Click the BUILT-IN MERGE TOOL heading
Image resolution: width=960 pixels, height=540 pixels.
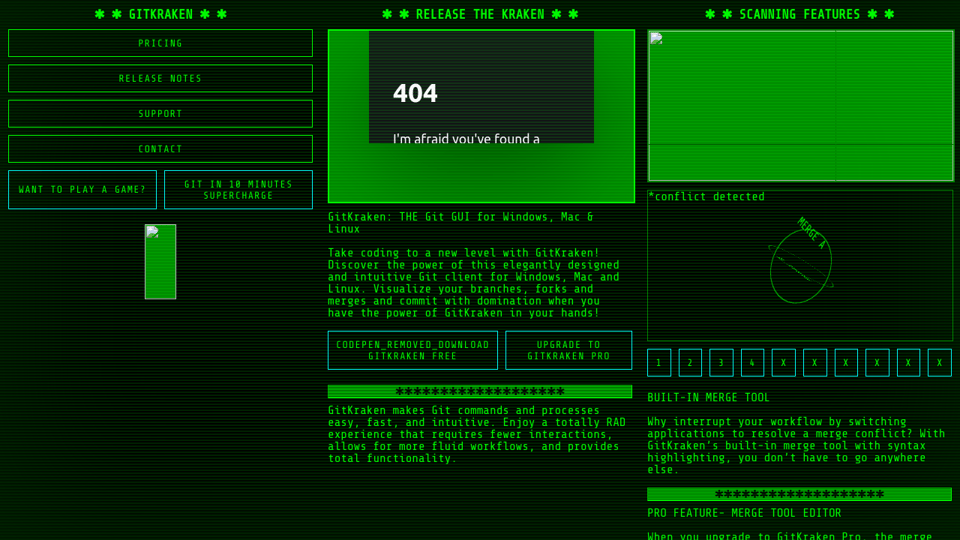(x=708, y=397)
